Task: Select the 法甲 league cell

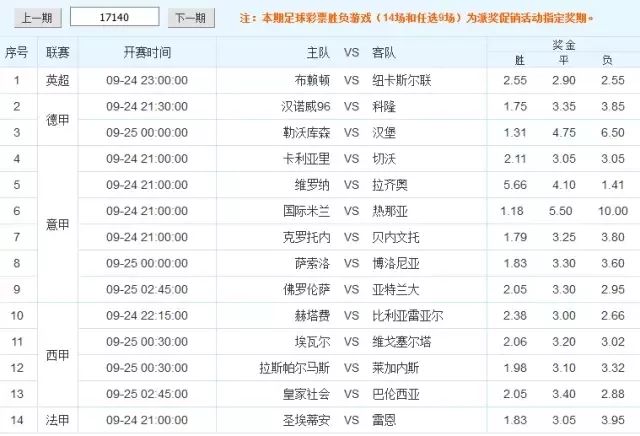Action: (58, 420)
